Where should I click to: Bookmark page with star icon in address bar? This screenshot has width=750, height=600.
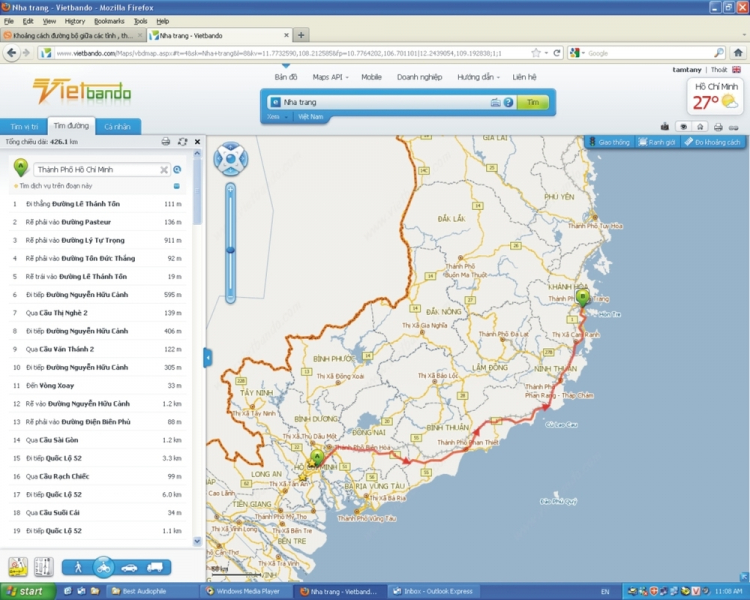pyautogui.click(x=536, y=53)
